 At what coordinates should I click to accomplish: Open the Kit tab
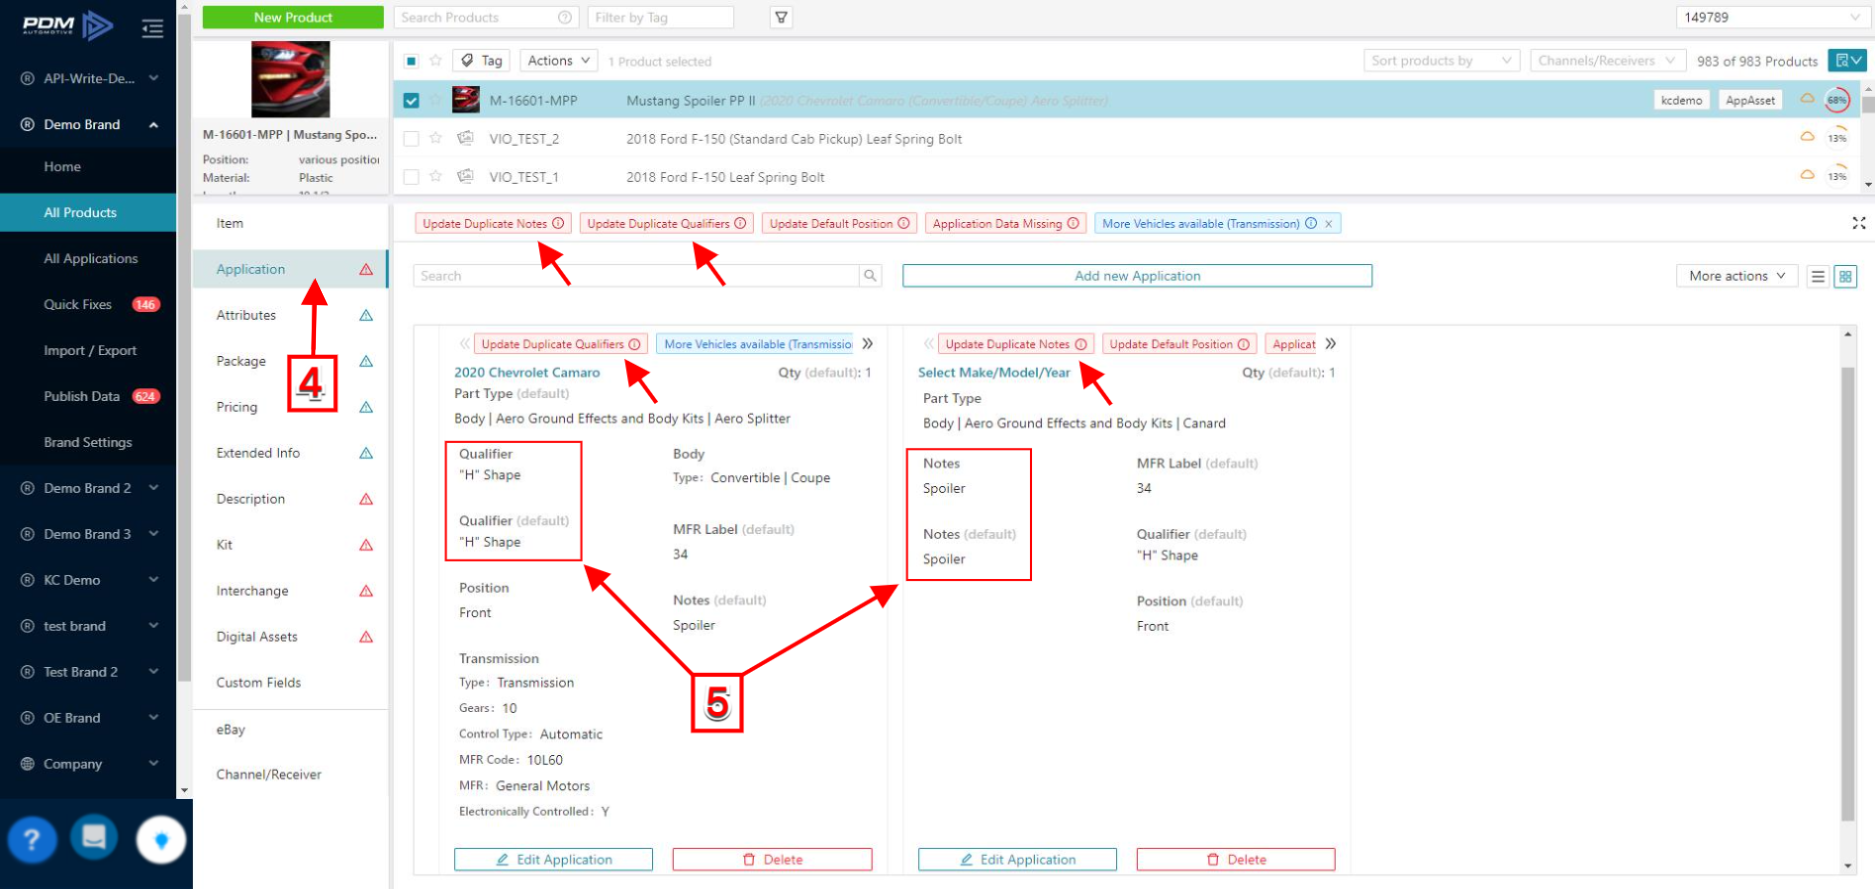click(290, 545)
